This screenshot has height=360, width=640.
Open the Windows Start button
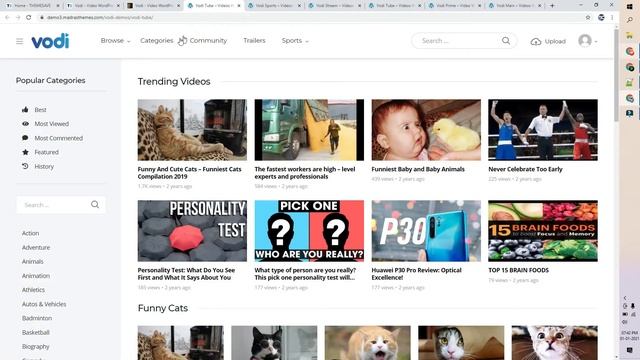point(630,6)
